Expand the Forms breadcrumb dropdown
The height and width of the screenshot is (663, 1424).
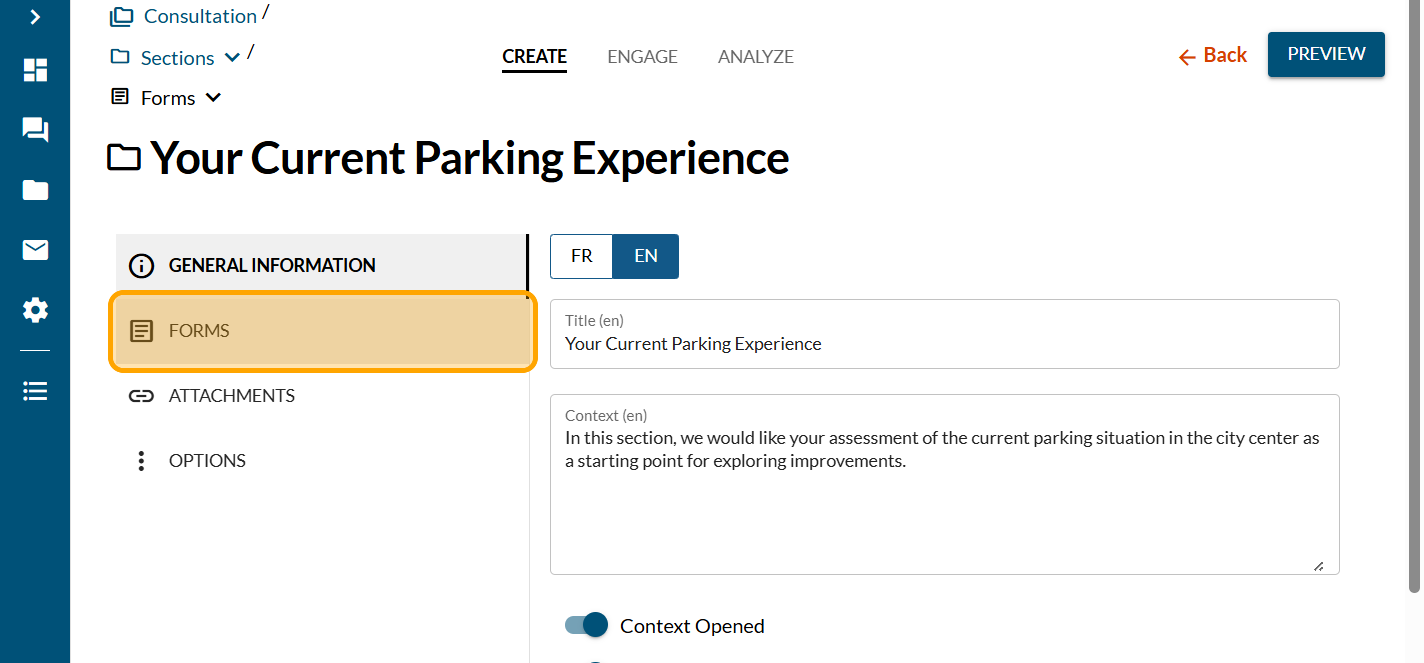click(x=212, y=98)
